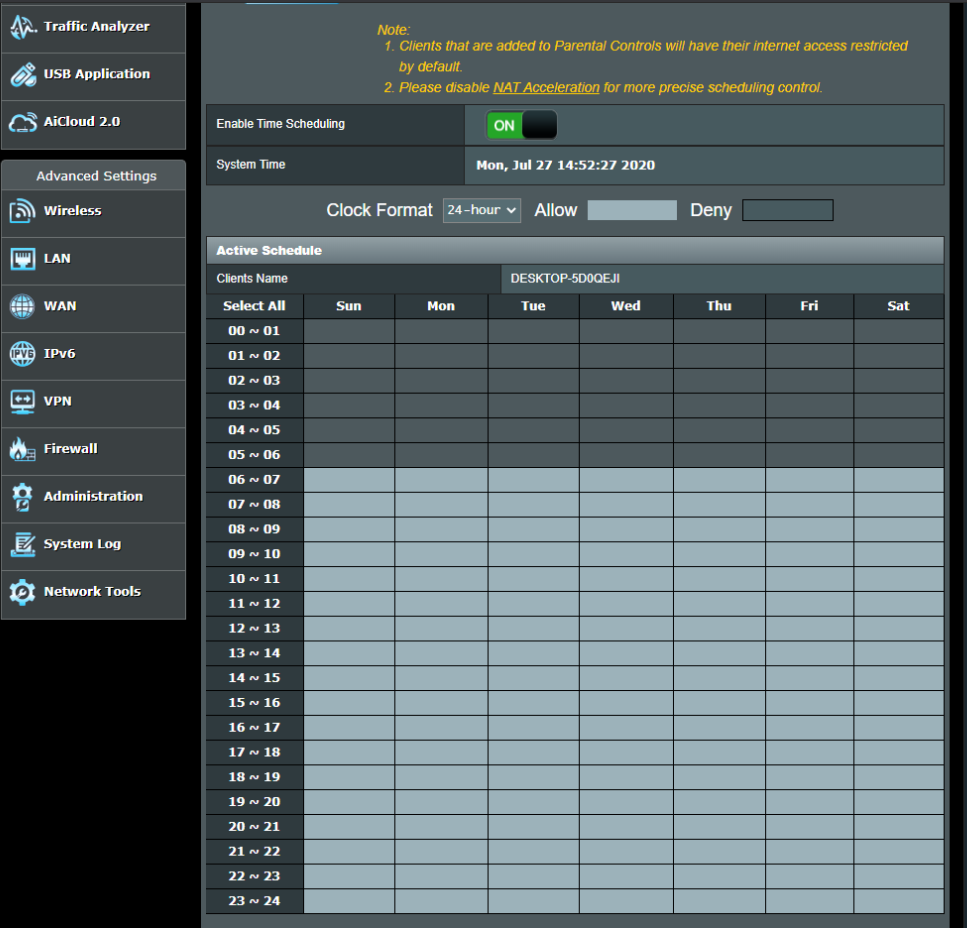The height and width of the screenshot is (928, 967).
Task: Open WAN globe icon
Action: point(22,306)
